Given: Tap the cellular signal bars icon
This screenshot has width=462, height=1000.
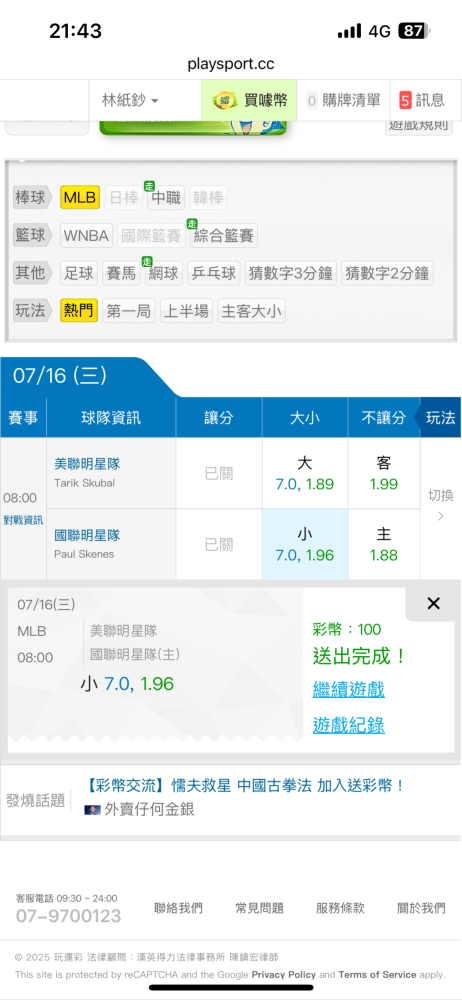Looking at the screenshot, I should (x=349, y=31).
